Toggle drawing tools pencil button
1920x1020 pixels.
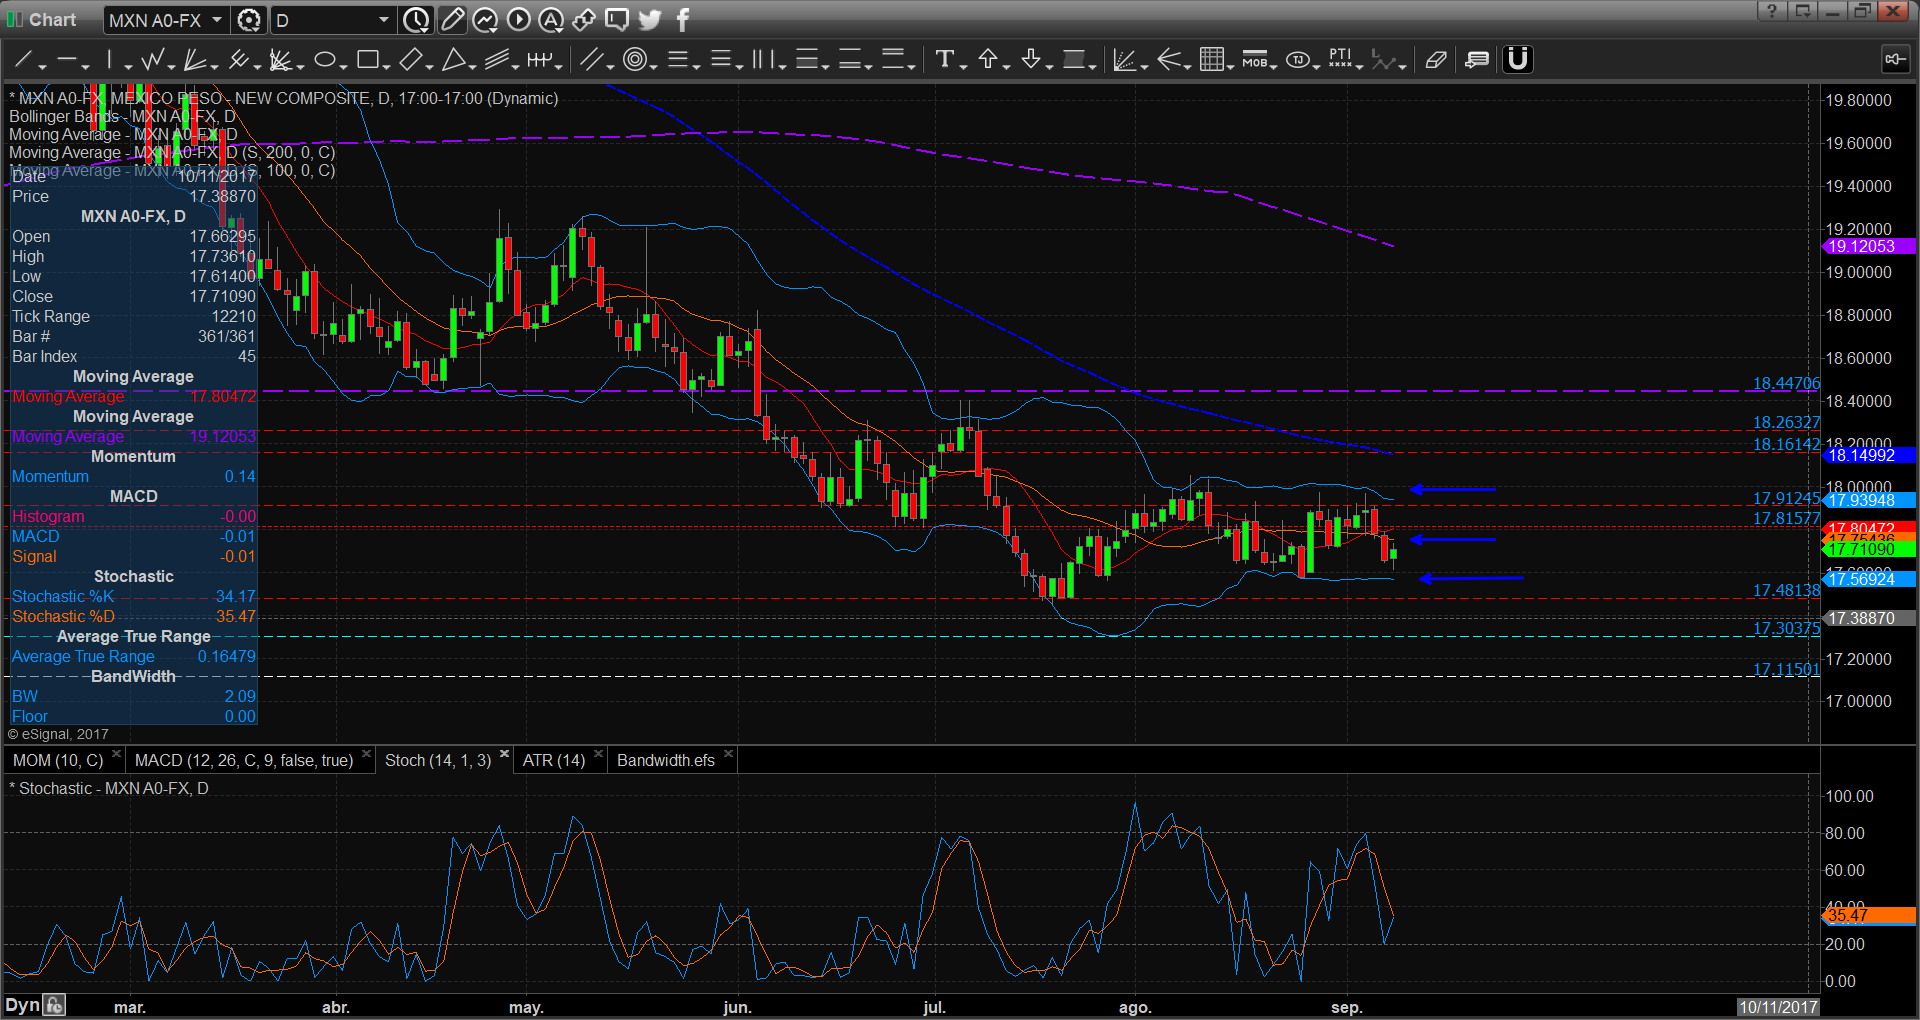452,19
